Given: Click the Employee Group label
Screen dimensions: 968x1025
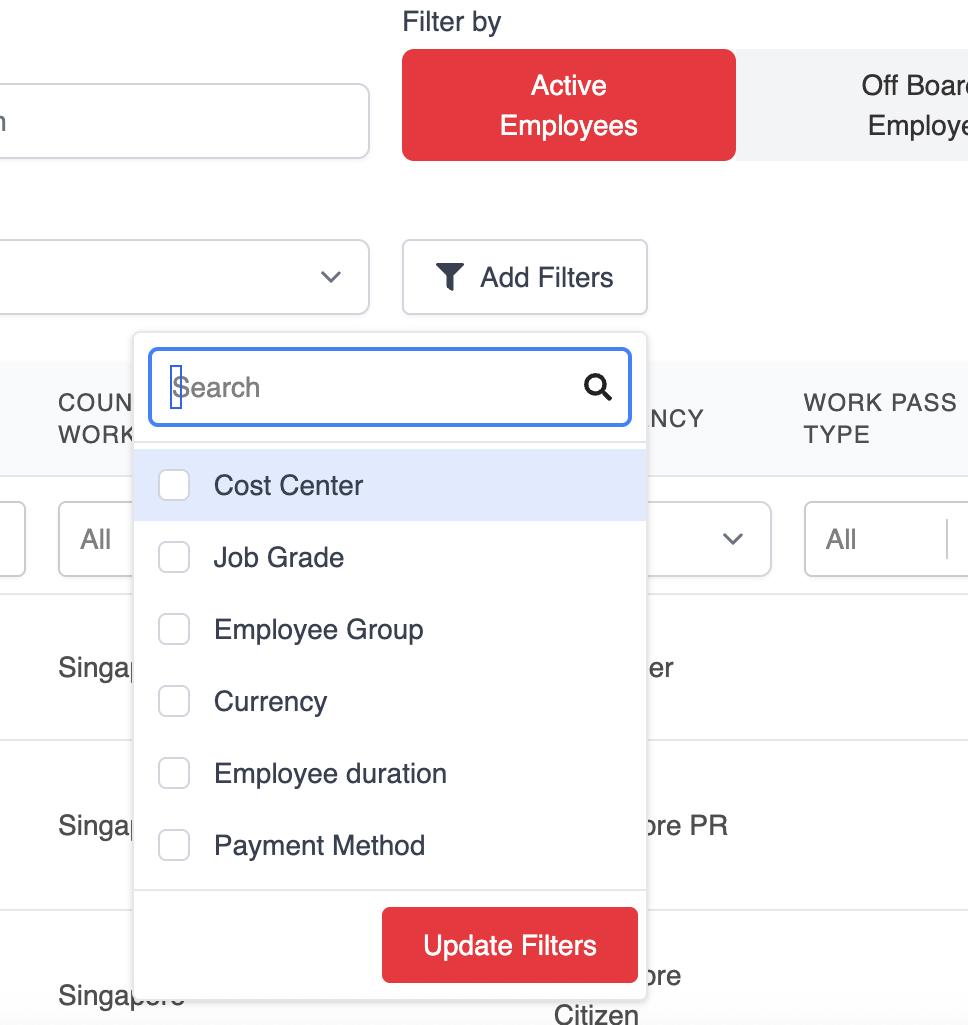Looking at the screenshot, I should click(x=319, y=630).
